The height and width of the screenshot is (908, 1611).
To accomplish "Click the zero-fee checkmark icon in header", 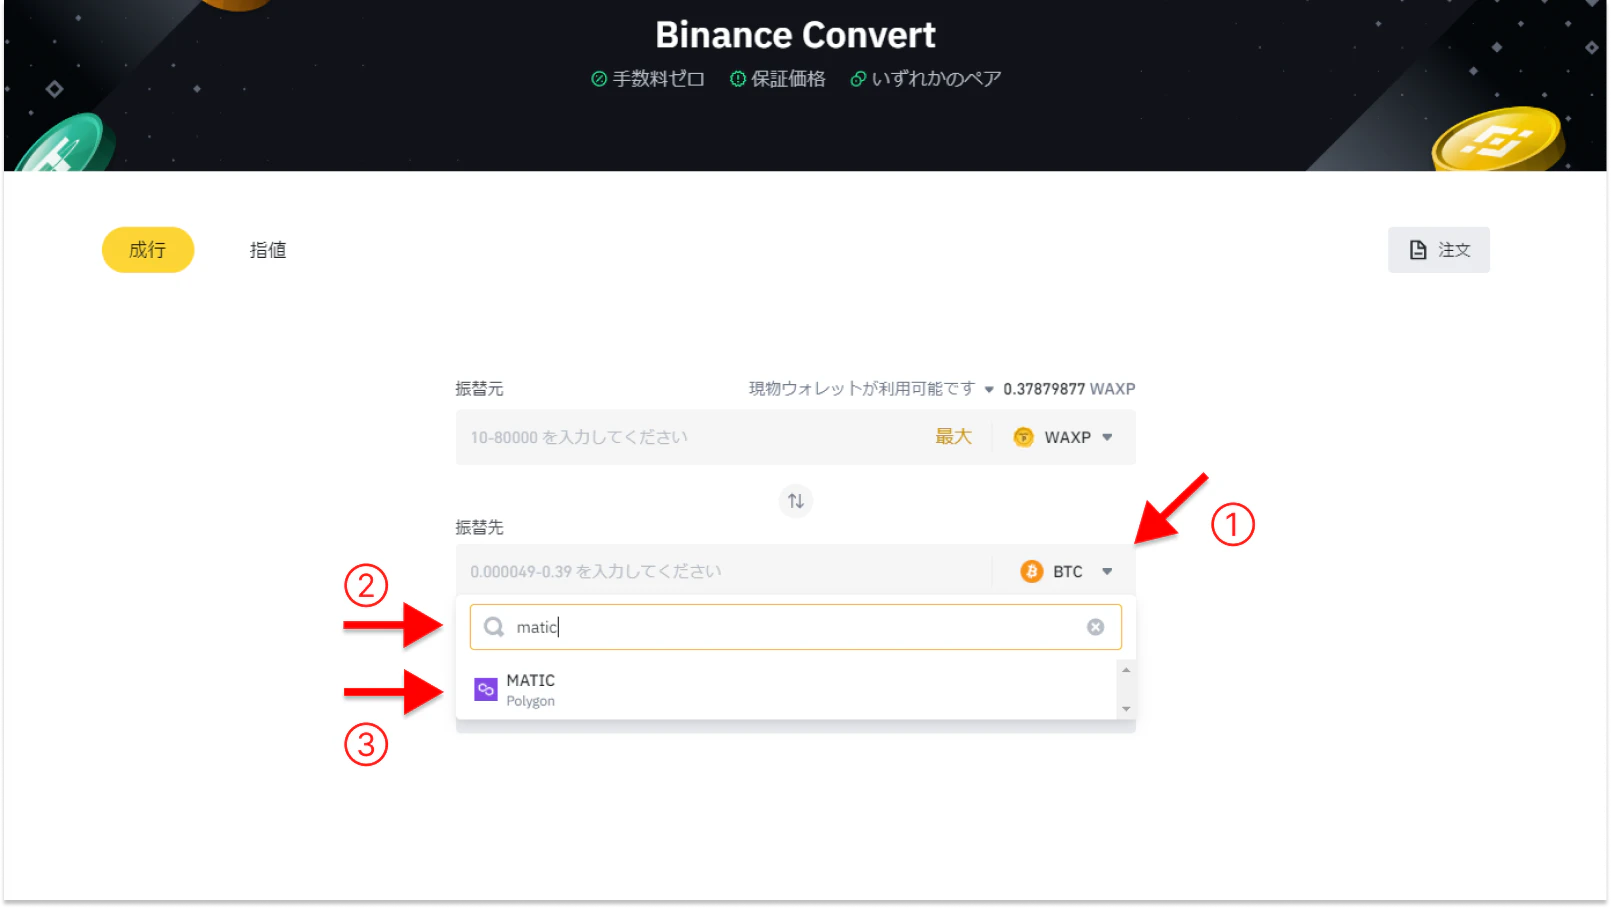I will tap(599, 79).
